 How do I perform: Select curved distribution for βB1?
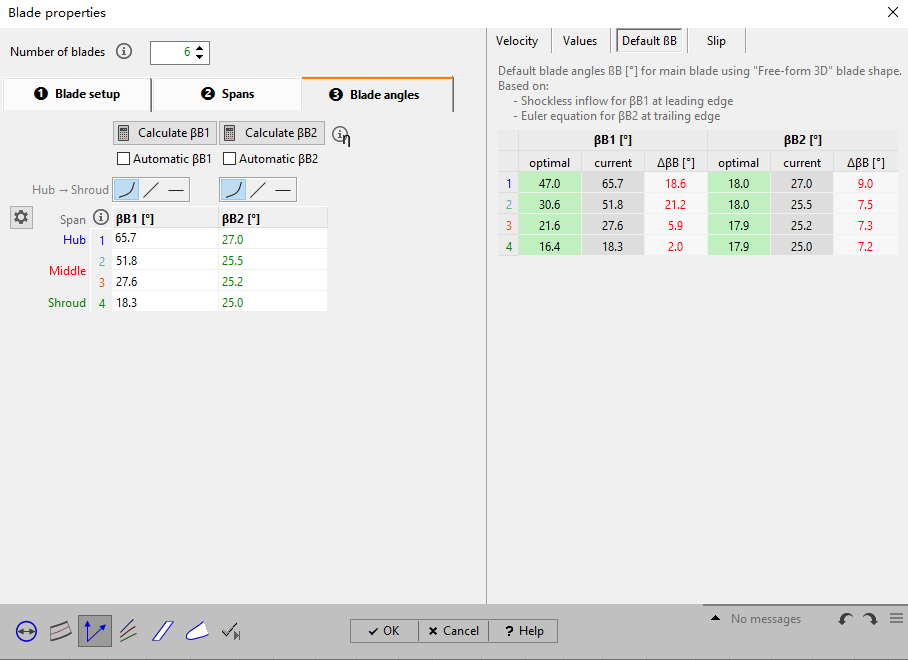click(126, 190)
